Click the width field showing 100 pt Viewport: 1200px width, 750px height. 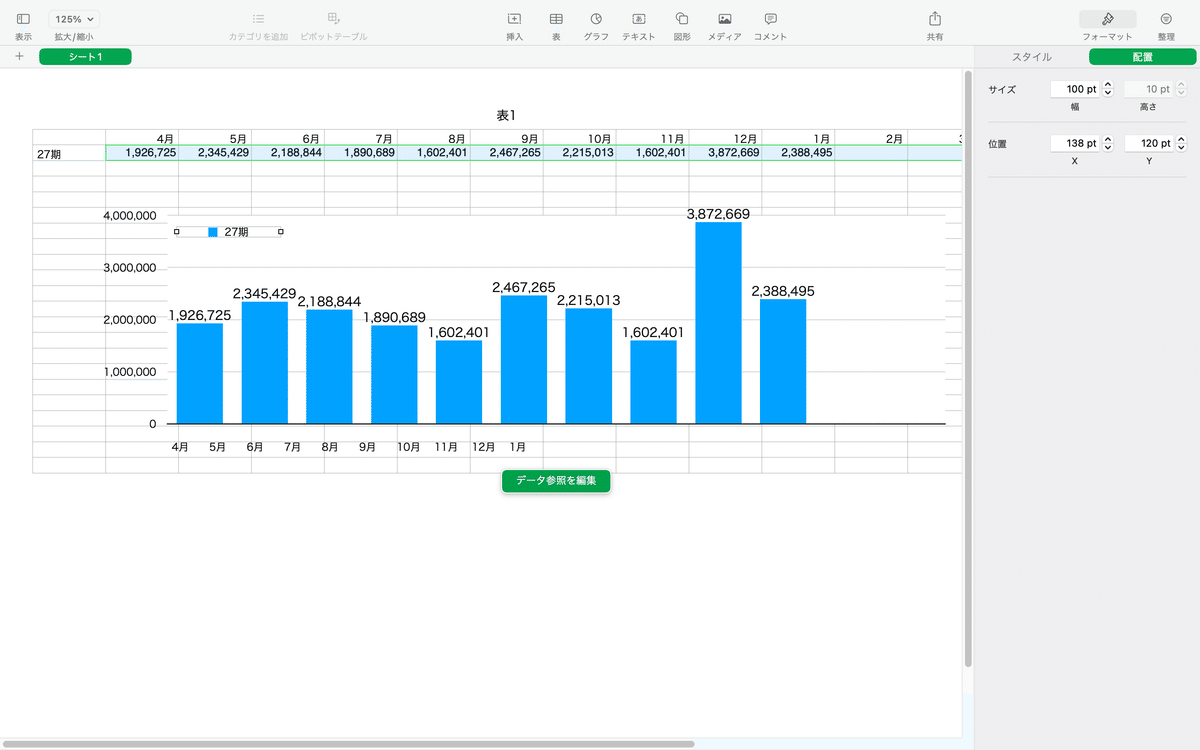point(1075,89)
